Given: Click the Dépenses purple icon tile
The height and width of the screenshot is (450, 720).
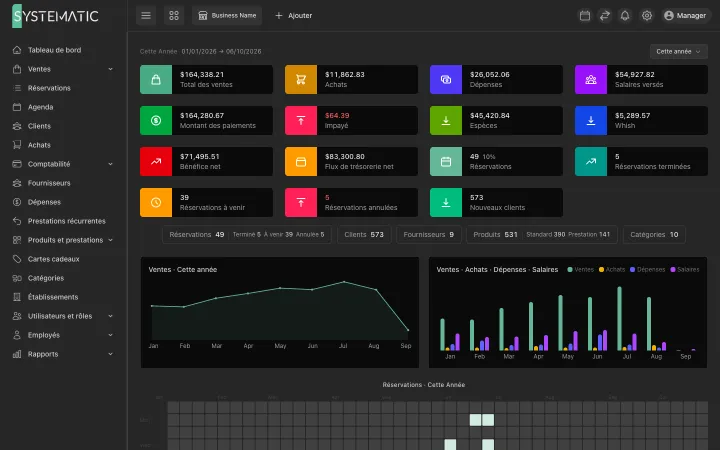Looking at the screenshot, I should click(x=446, y=79).
